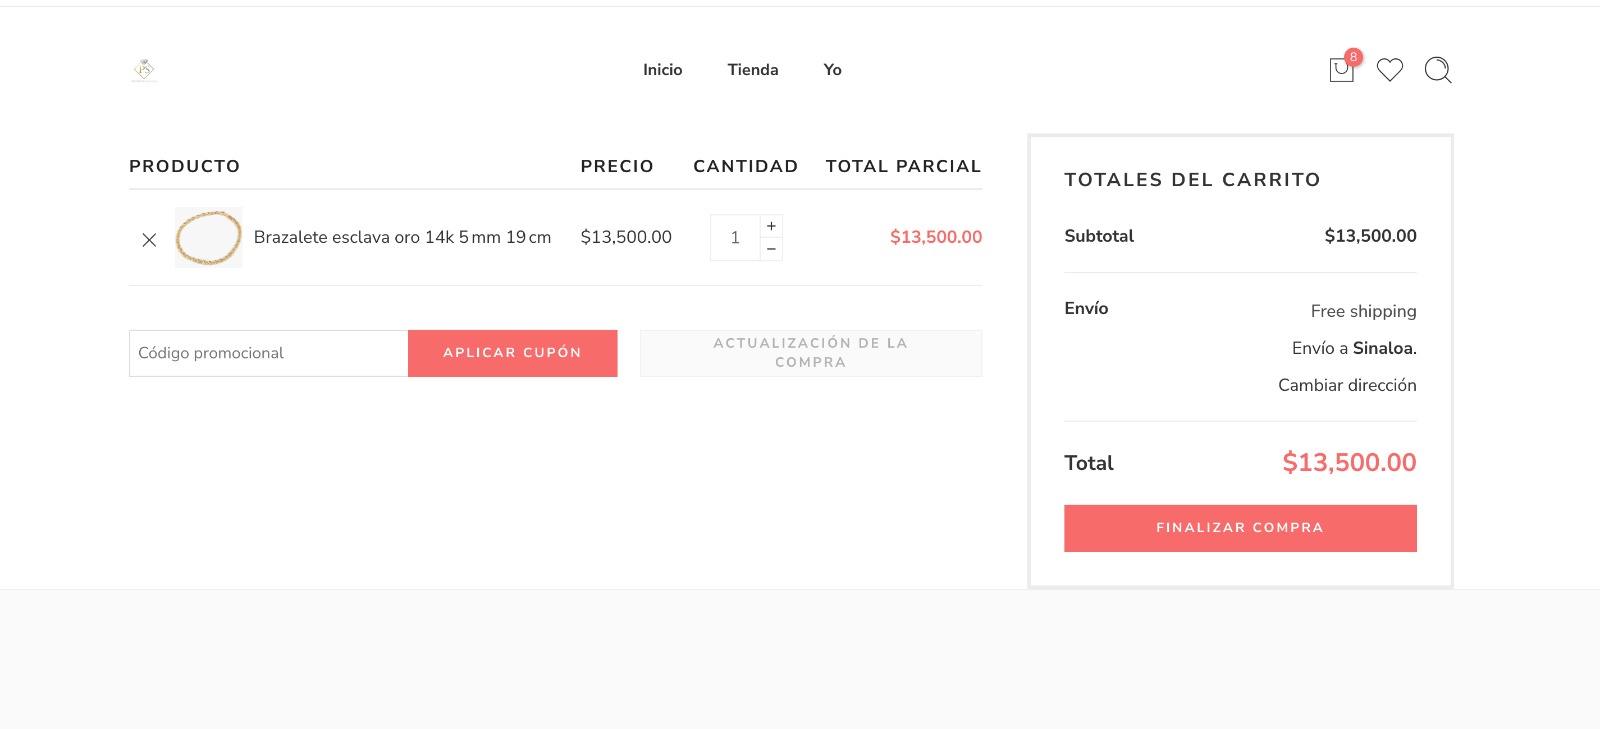Click the Total amount of $13,500.00
Image resolution: width=1600 pixels, height=729 pixels.
pos(1349,463)
